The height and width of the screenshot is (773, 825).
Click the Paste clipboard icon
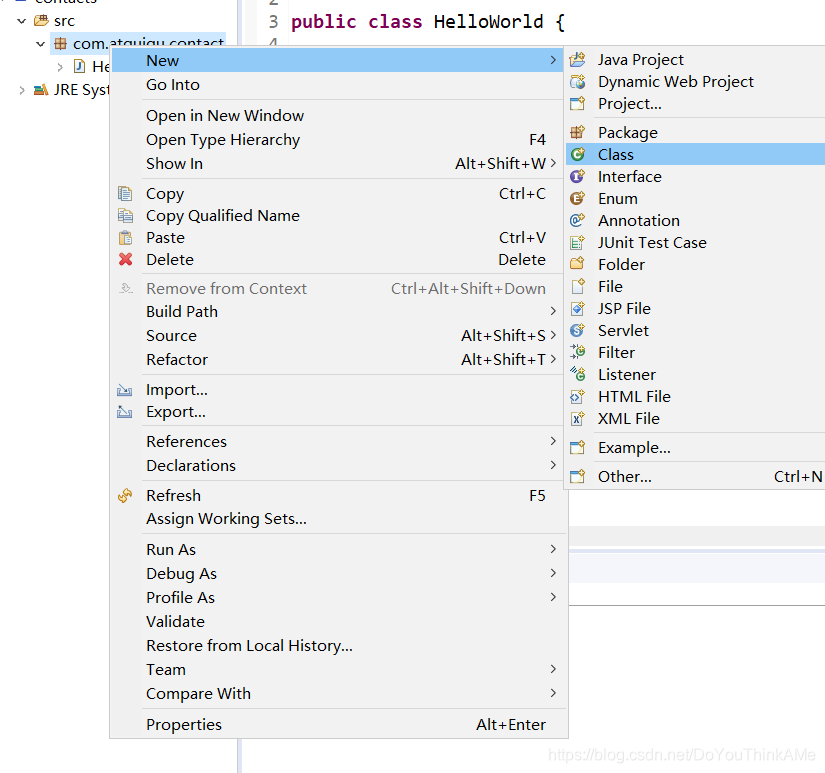click(x=125, y=238)
